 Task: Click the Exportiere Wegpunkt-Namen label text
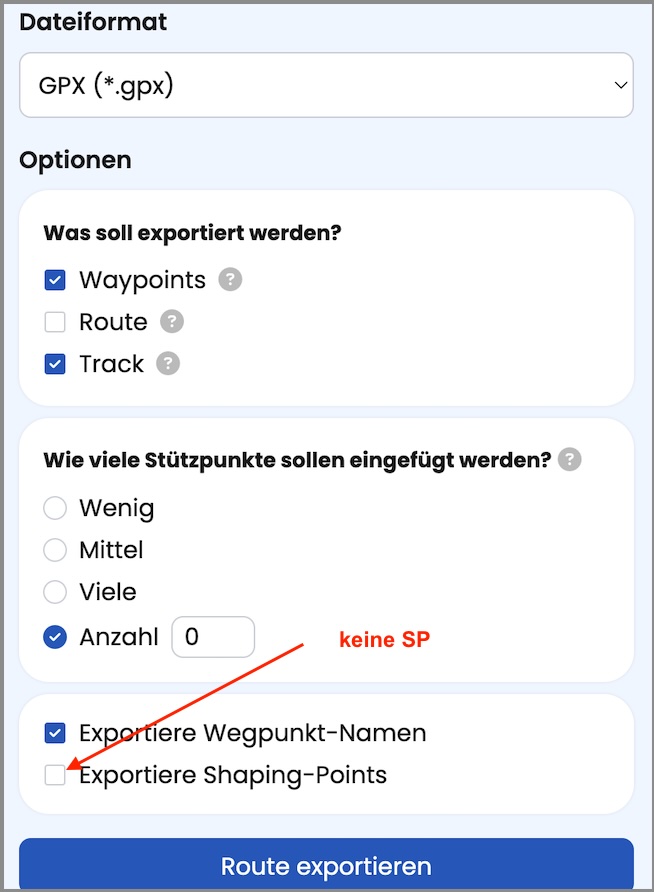pos(253,733)
